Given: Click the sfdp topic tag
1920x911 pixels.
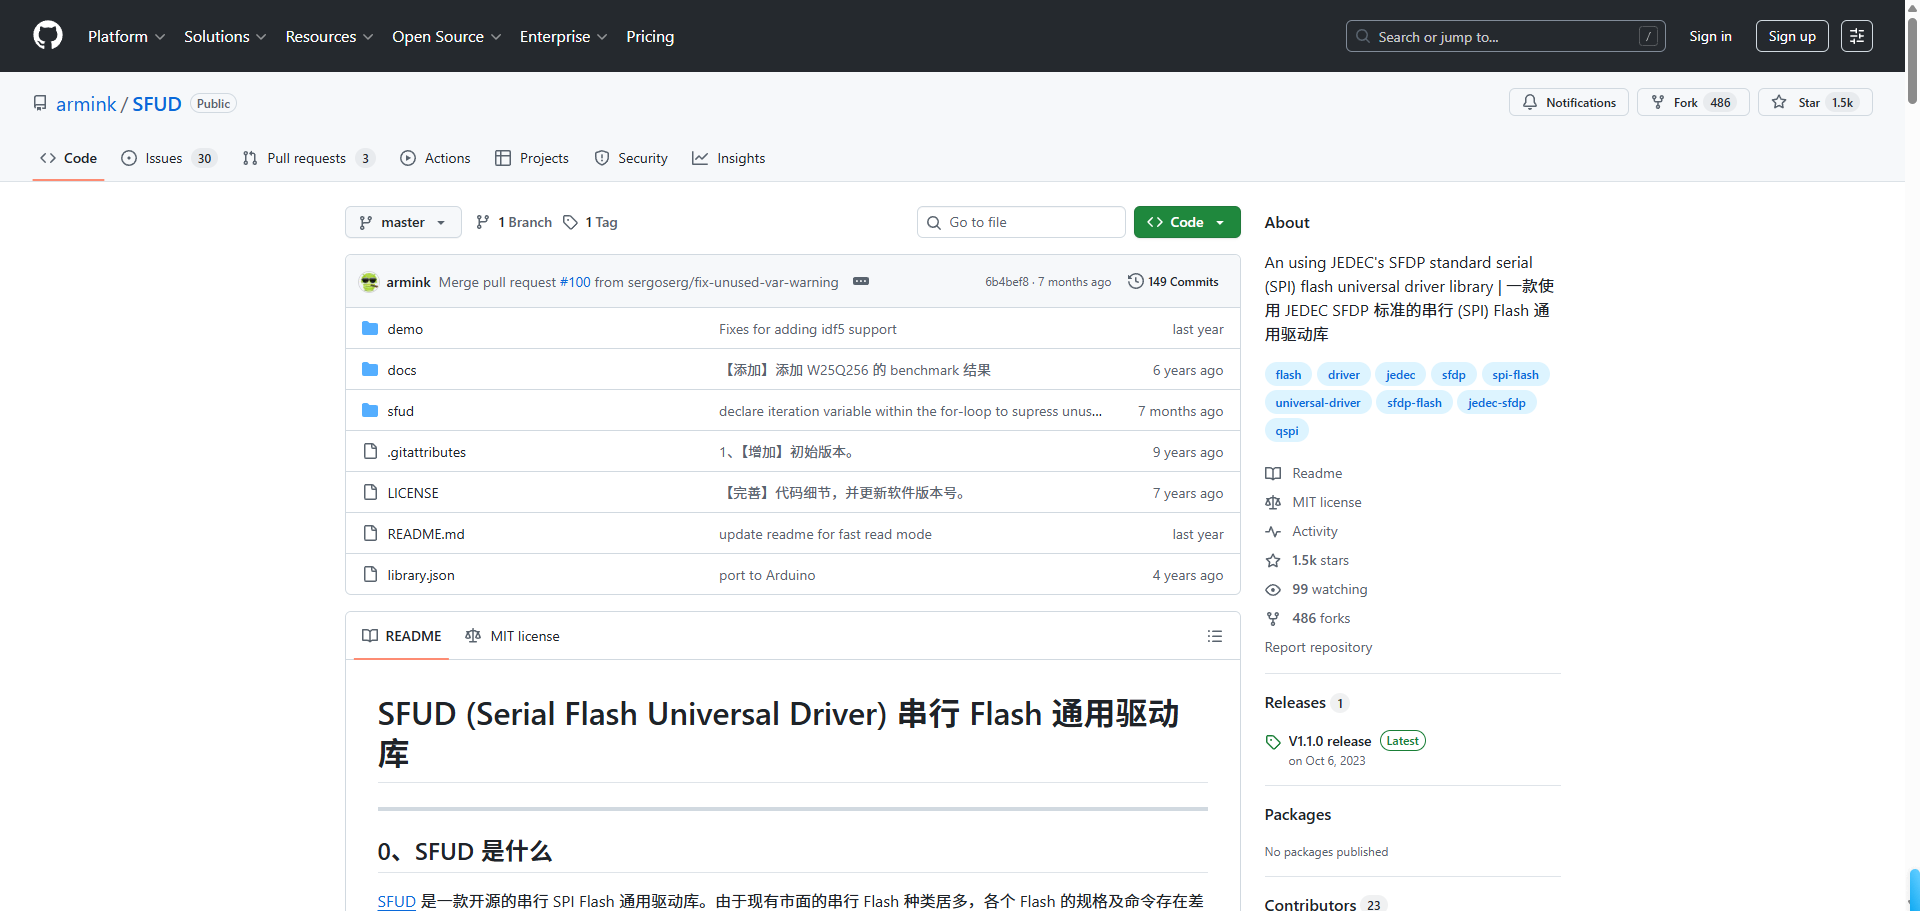Looking at the screenshot, I should click(1453, 375).
